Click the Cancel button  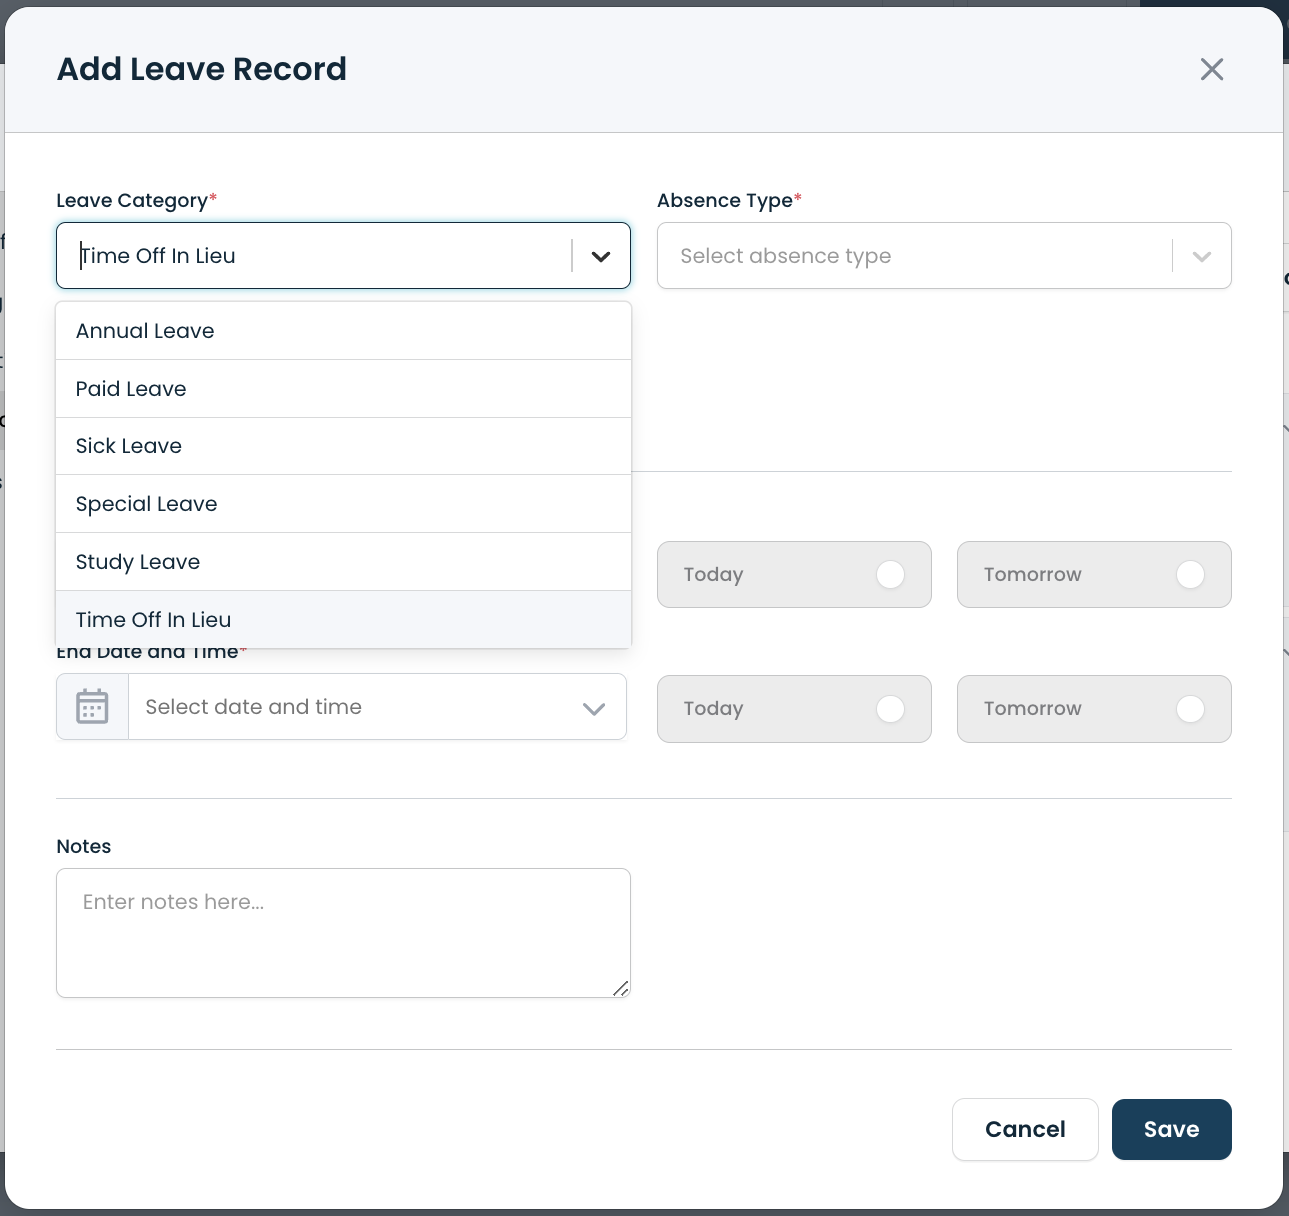coord(1025,1130)
